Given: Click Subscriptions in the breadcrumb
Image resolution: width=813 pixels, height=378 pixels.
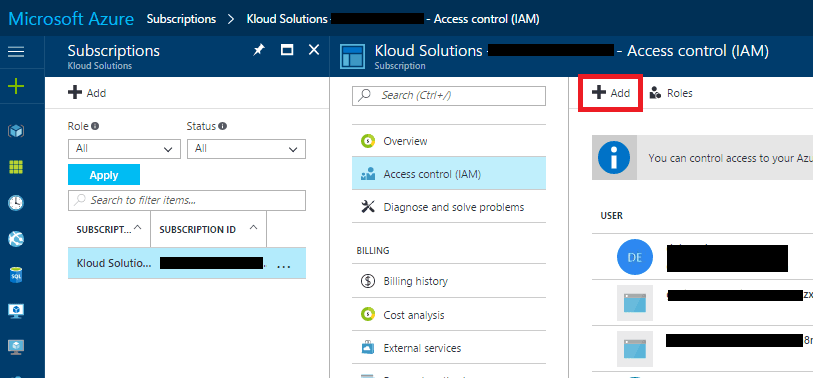Looking at the screenshot, I should 181,19.
